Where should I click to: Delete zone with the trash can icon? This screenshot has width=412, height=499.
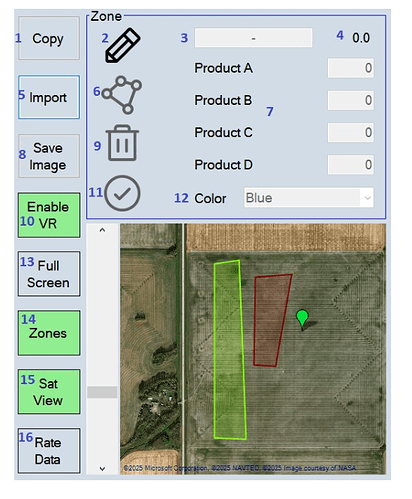pos(122,143)
